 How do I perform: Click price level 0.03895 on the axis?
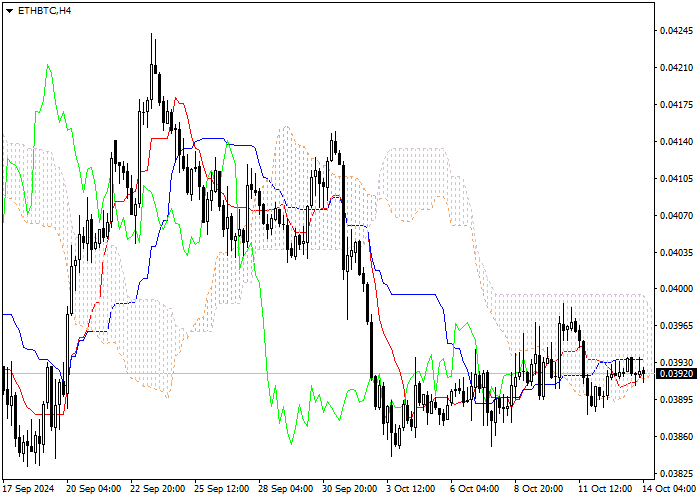click(677, 400)
